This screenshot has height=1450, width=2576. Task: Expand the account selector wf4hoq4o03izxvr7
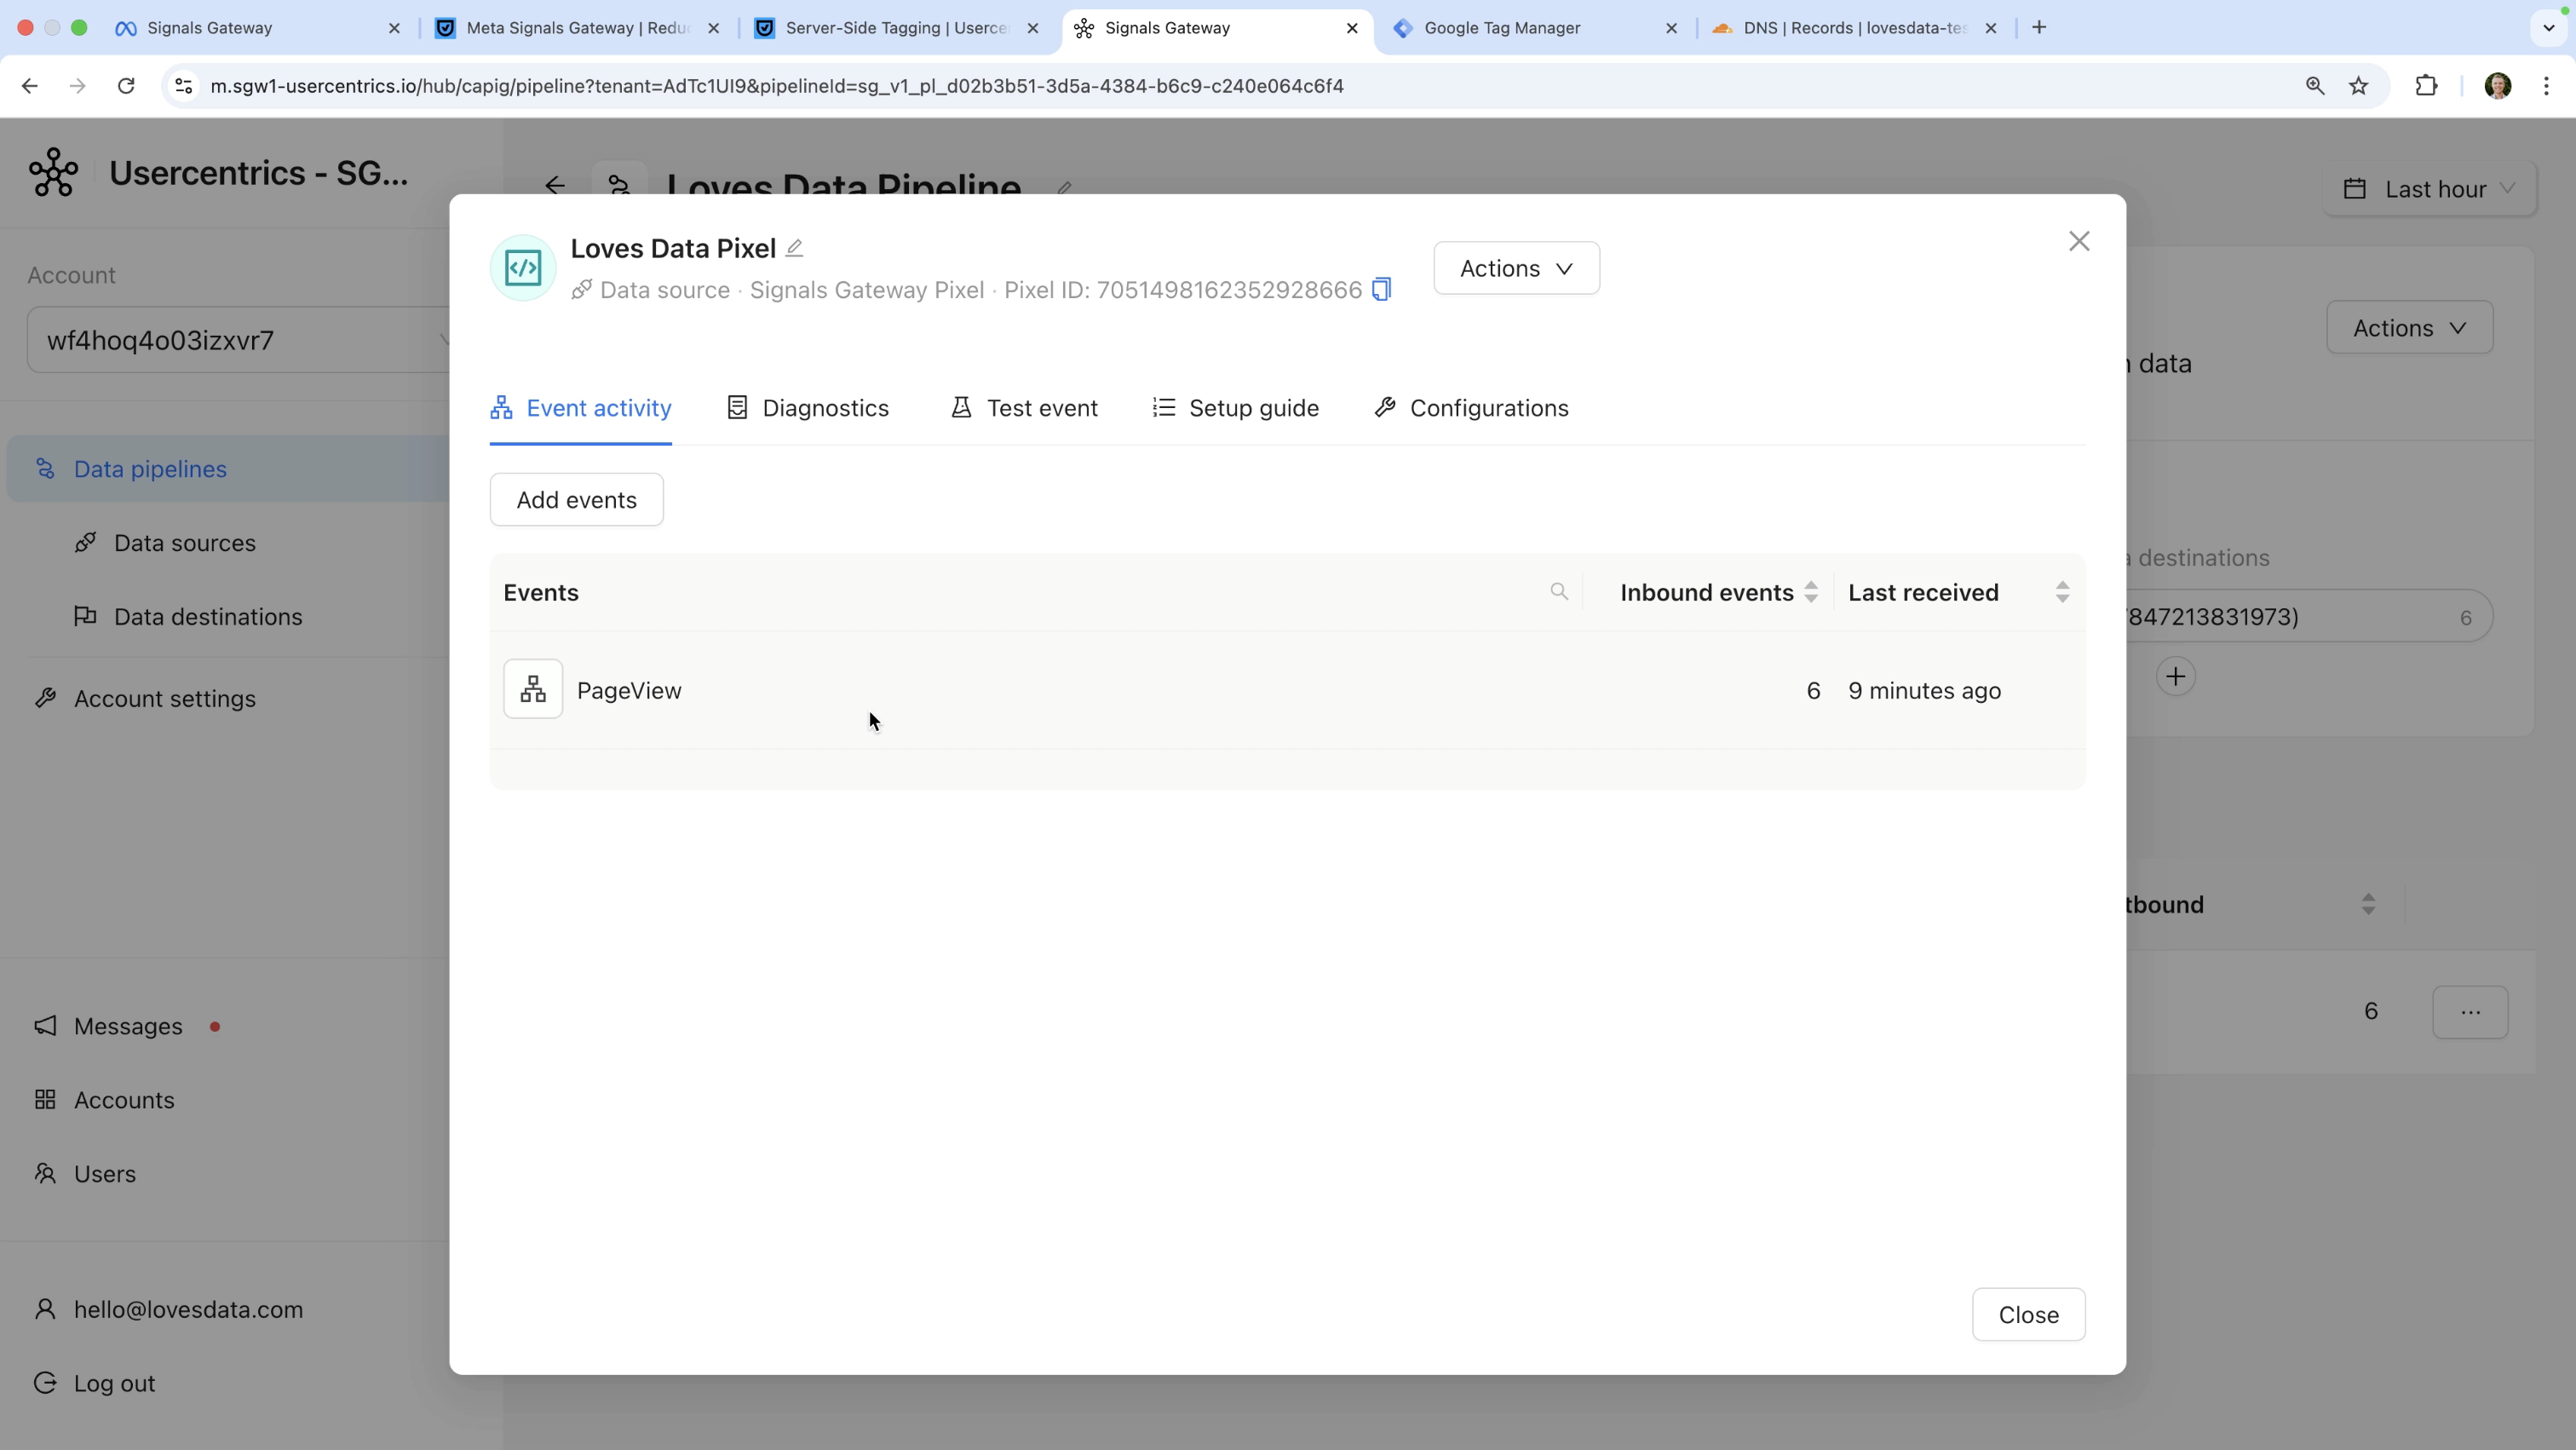click(x=240, y=340)
